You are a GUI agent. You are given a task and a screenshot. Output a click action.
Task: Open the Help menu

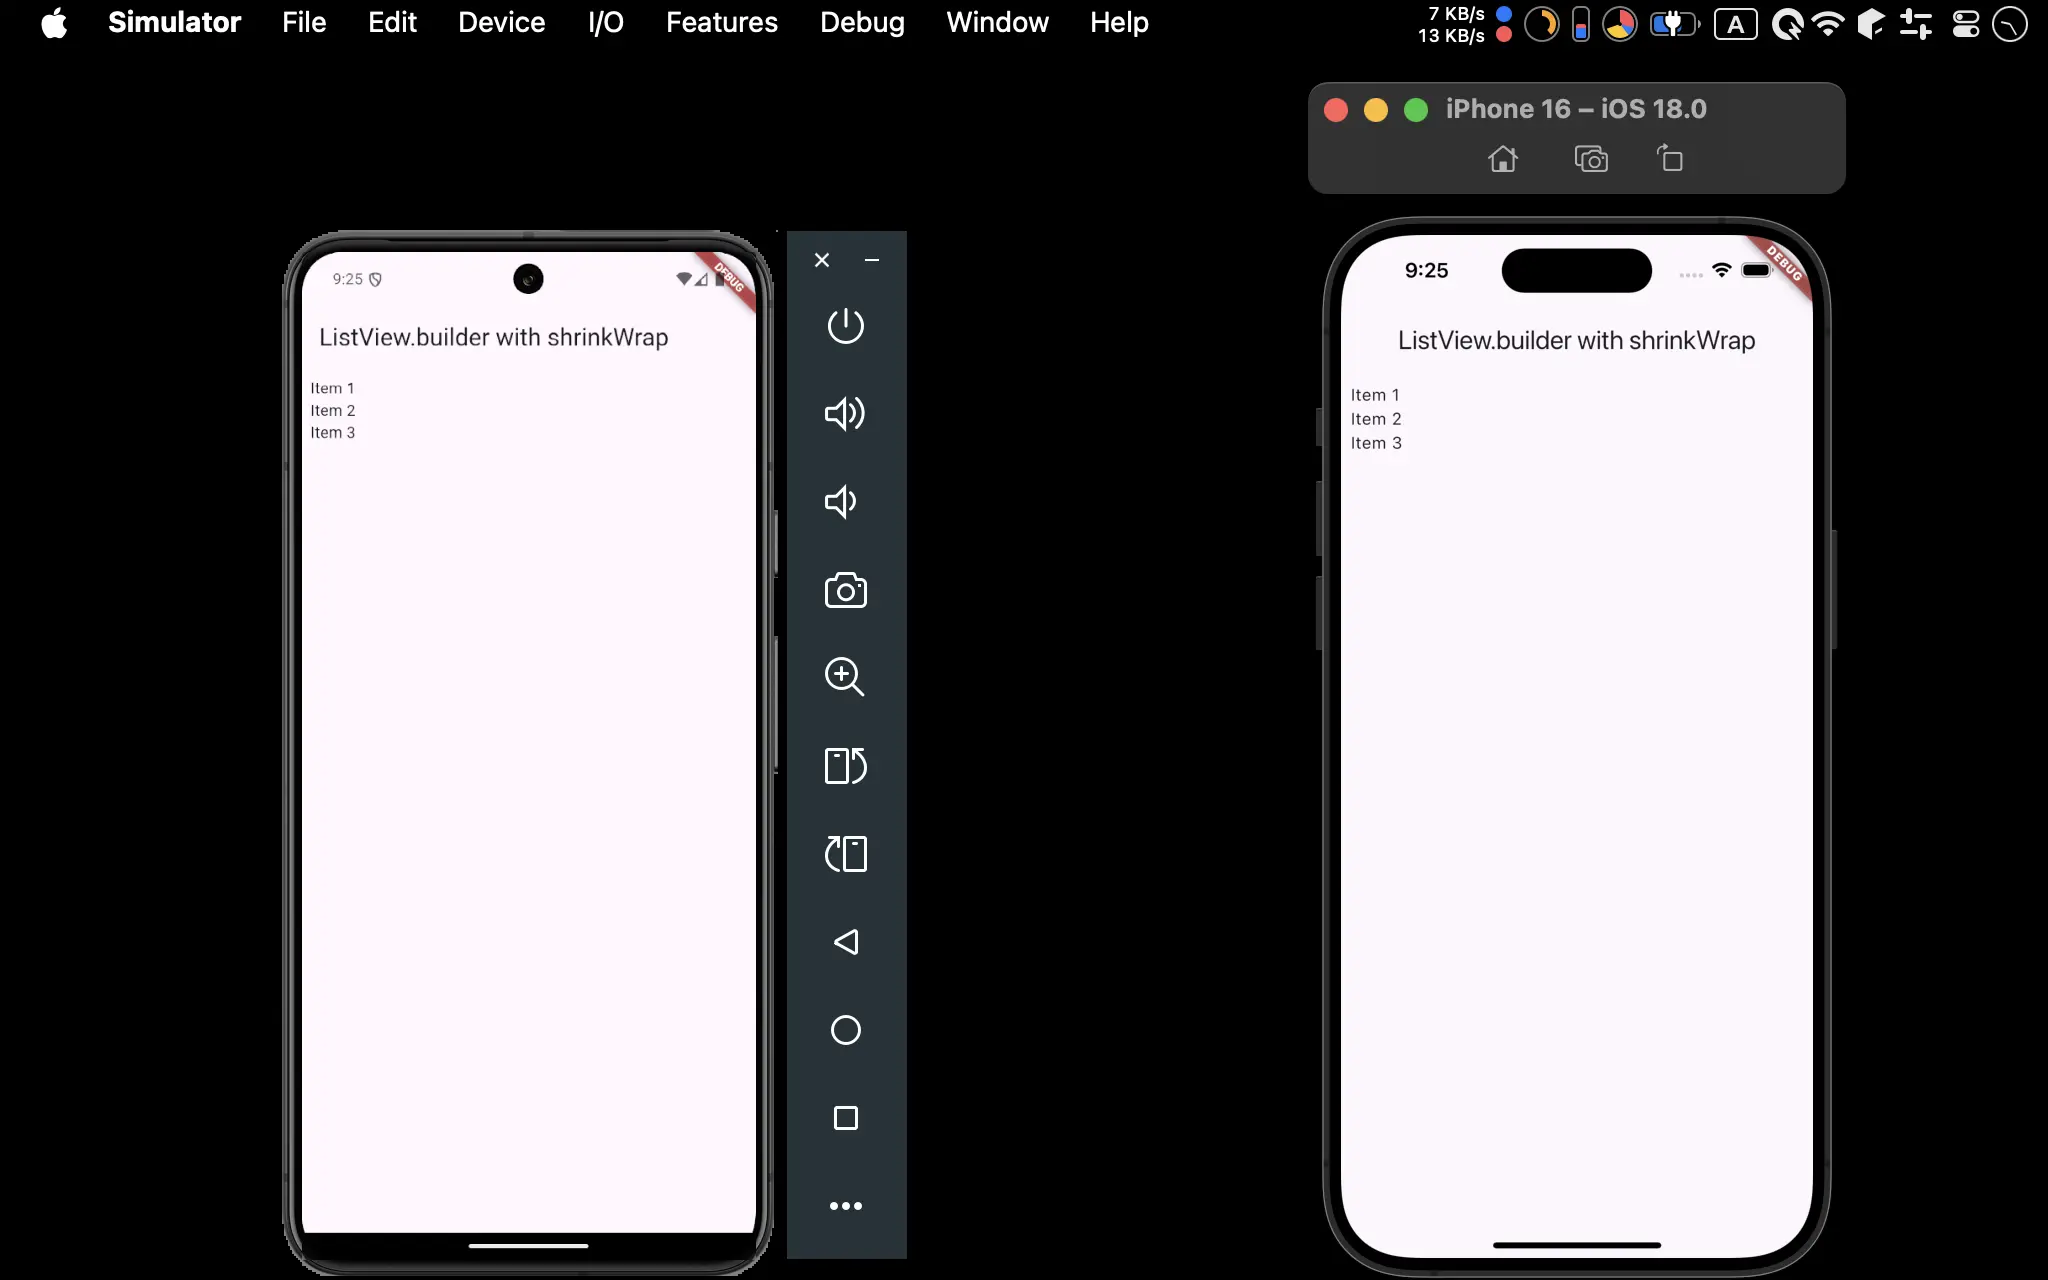point(1119,22)
